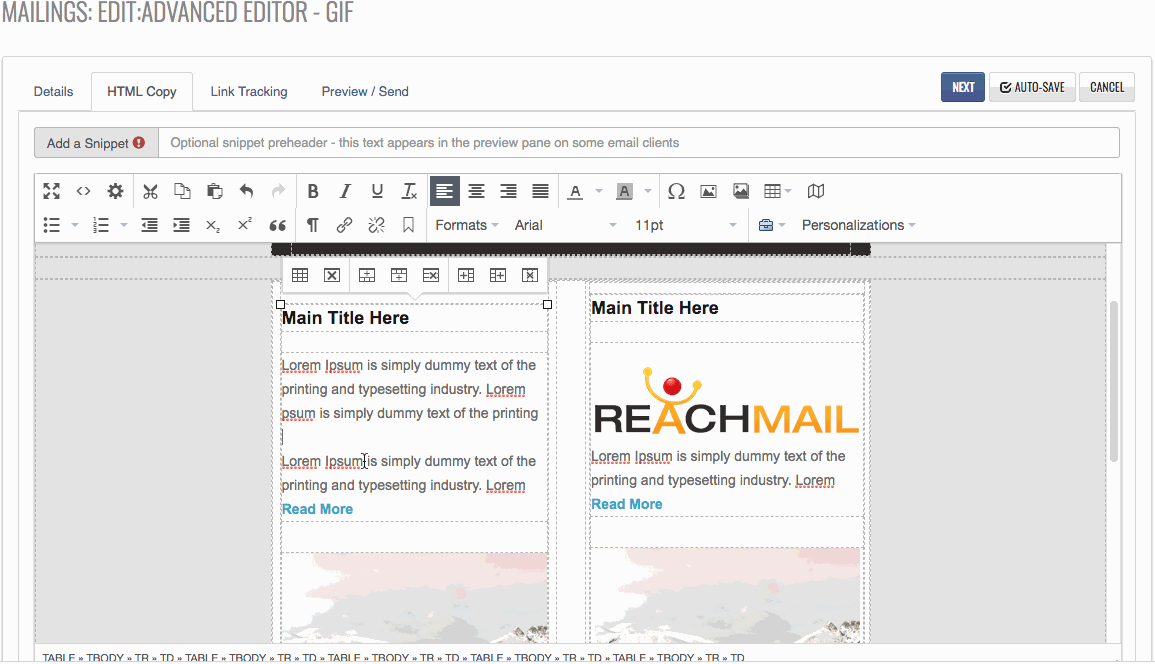Image resolution: width=1155 pixels, height=664 pixels.
Task: Click the anchor bookmark icon
Action: point(408,225)
